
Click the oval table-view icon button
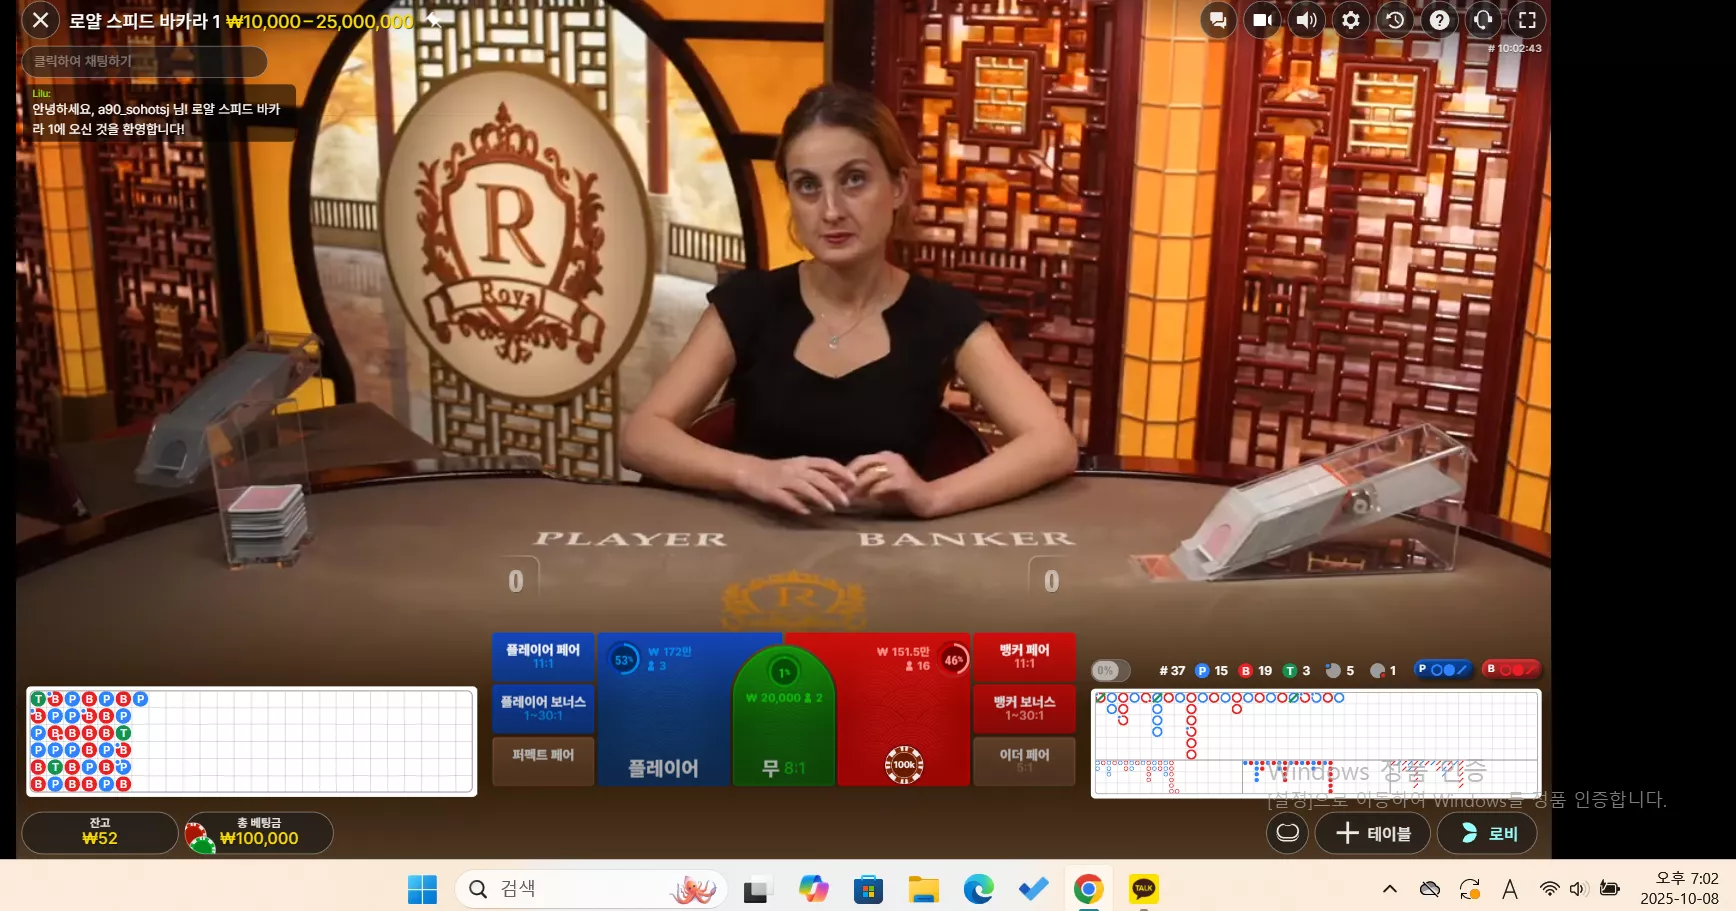click(1288, 833)
